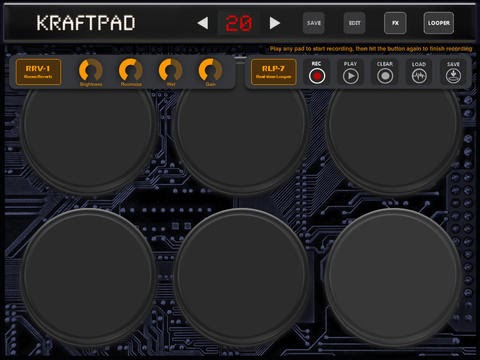Clear the current loop recording
The width and height of the screenshot is (480, 360).
click(385, 76)
